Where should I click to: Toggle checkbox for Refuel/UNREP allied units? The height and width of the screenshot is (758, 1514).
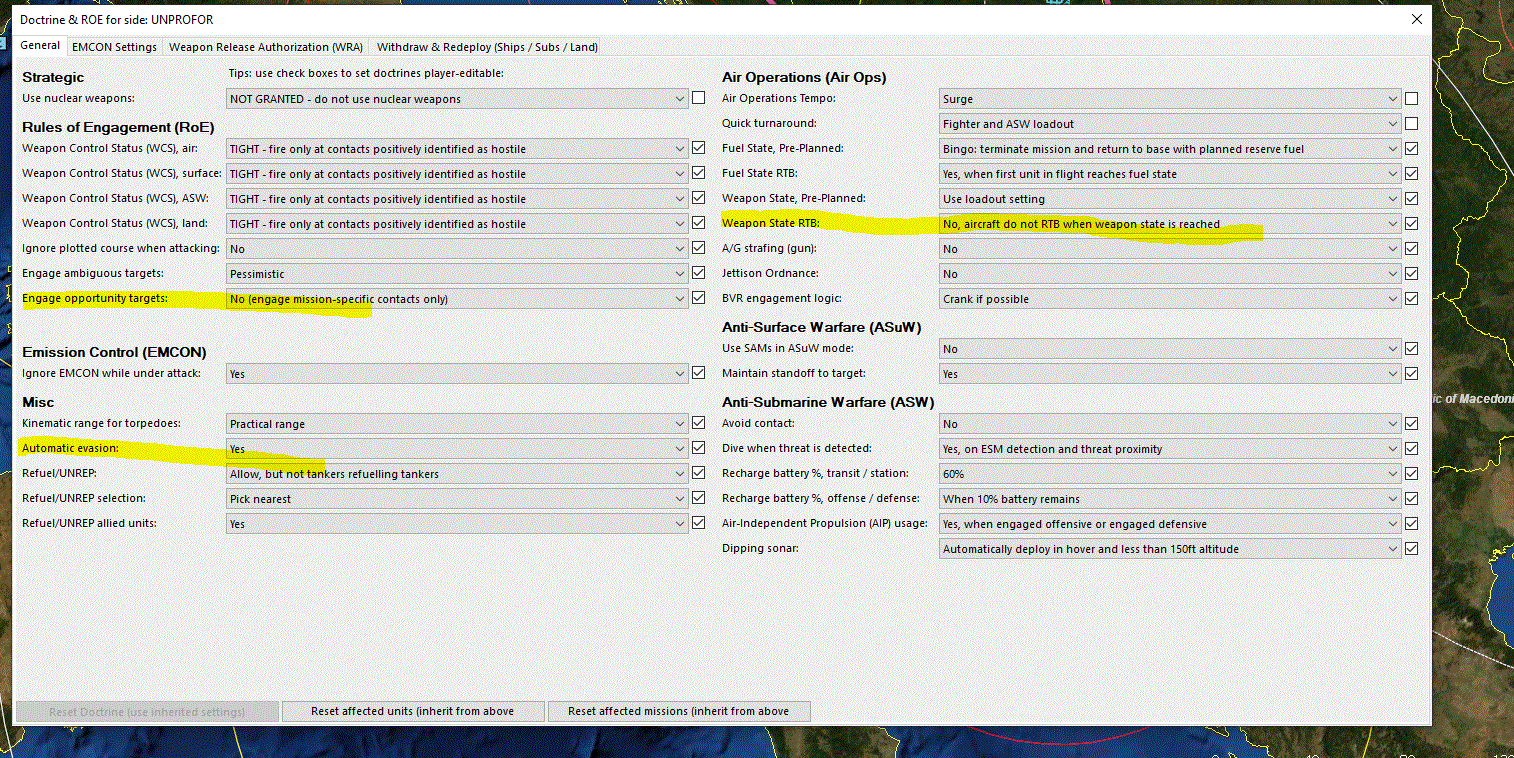pos(698,523)
